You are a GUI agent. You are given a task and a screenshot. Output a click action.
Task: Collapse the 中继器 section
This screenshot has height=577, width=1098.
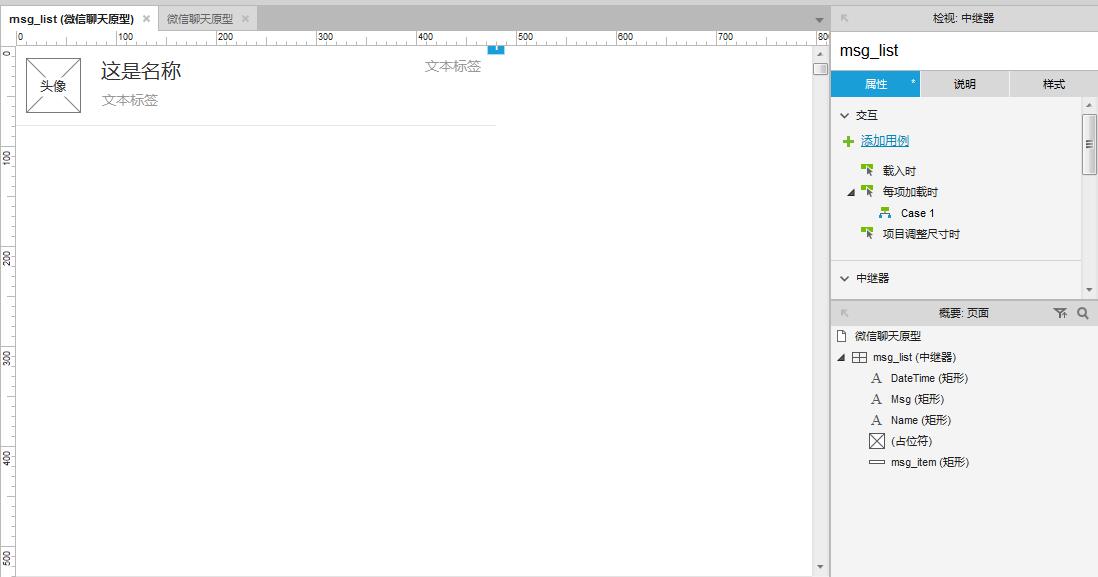845,279
